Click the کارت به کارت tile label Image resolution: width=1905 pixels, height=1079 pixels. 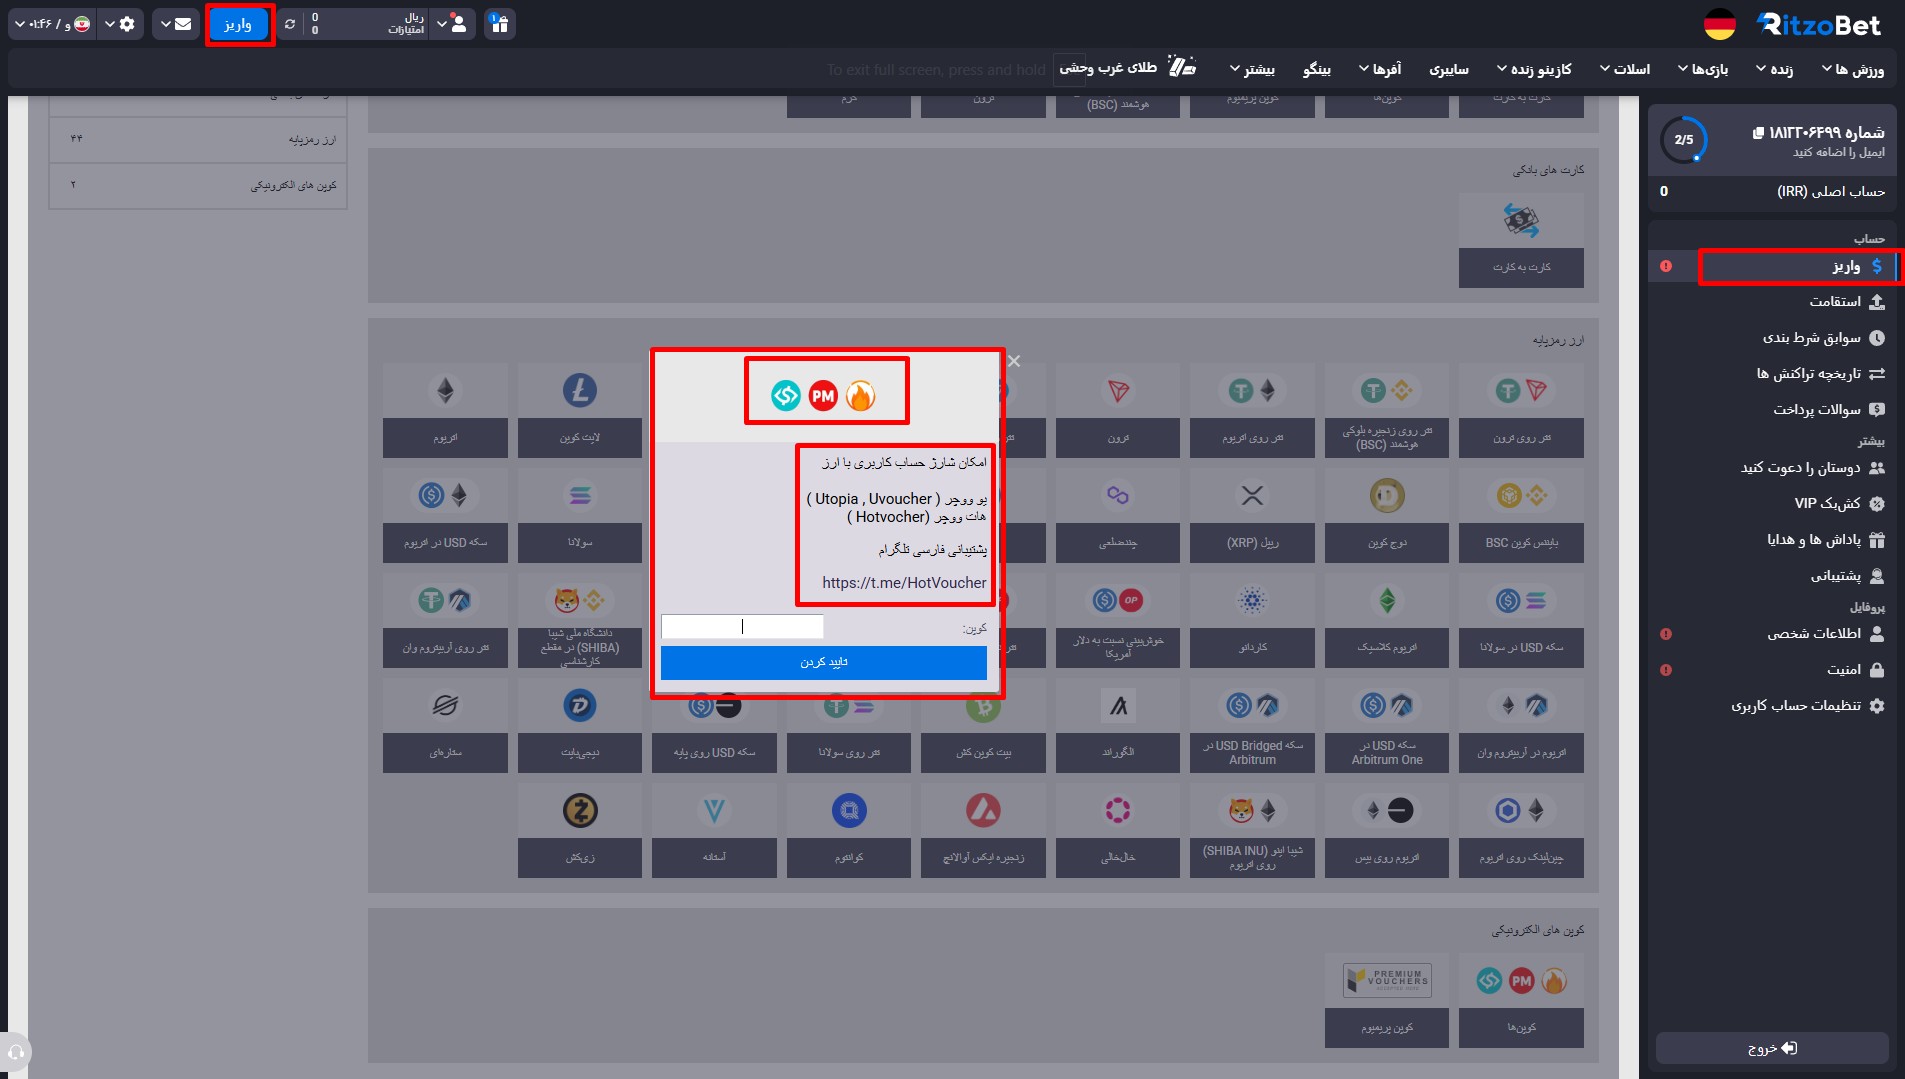point(1521,267)
